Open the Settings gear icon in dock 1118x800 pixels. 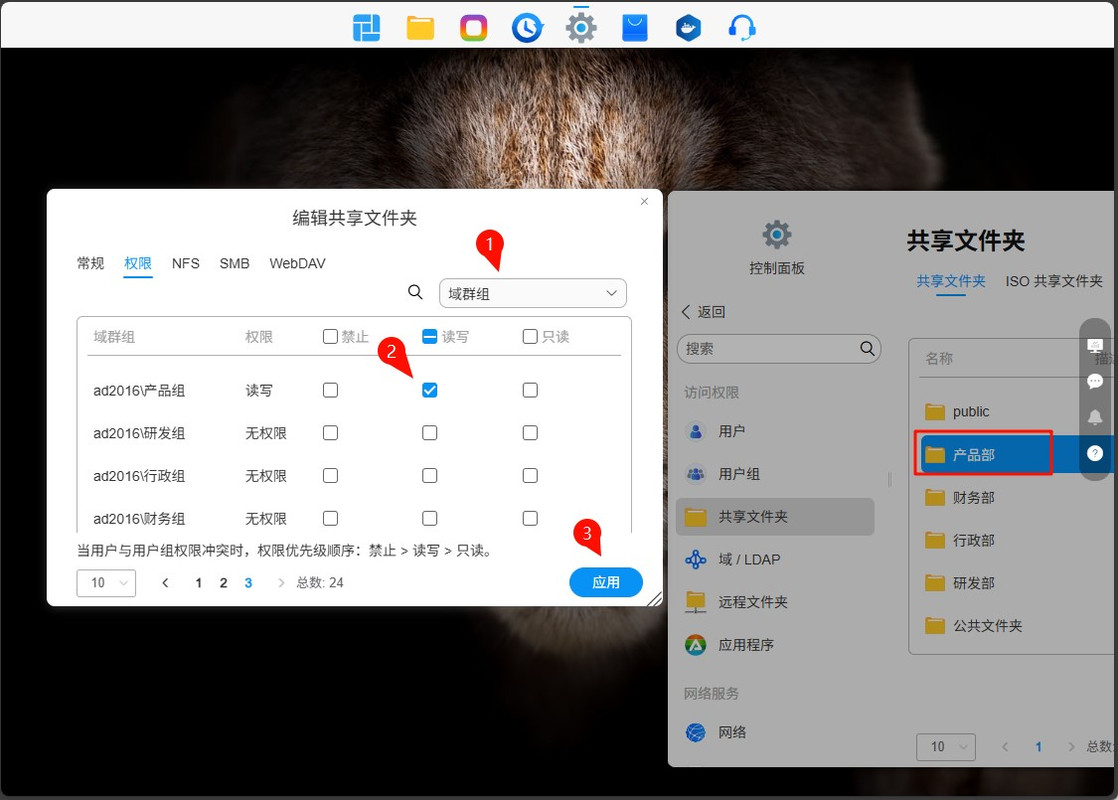click(x=581, y=28)
